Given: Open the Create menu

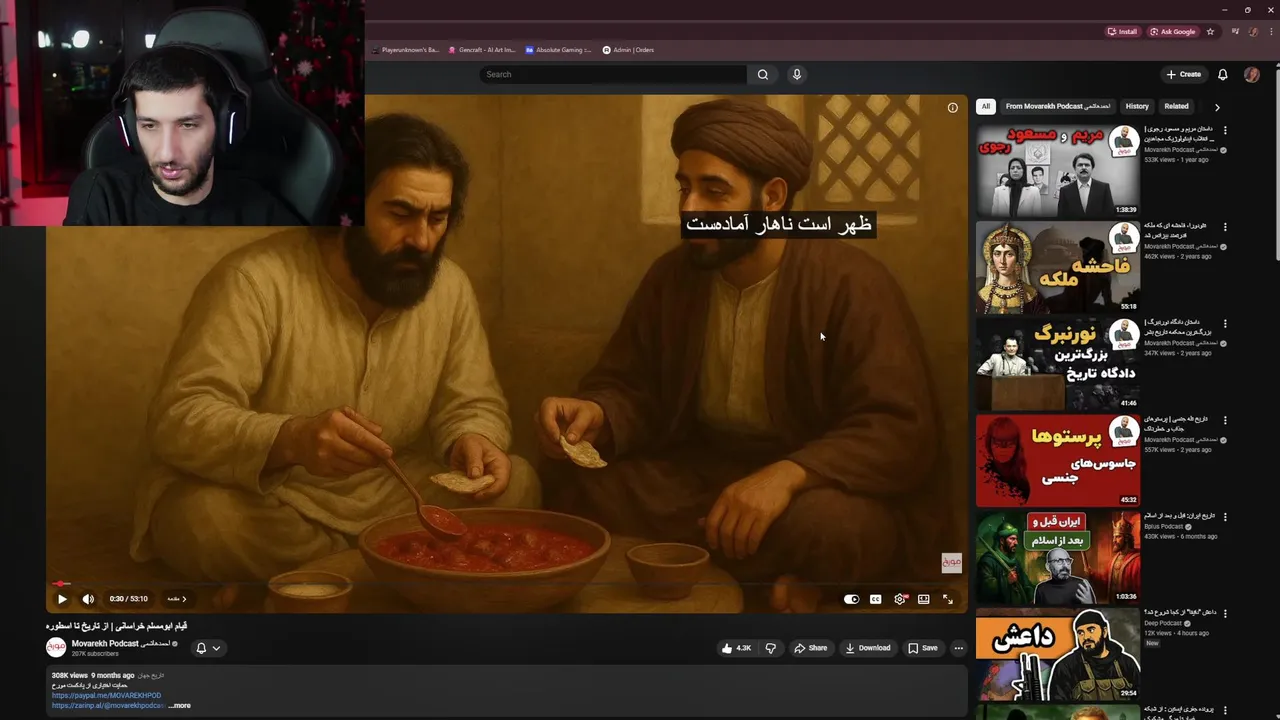Looking at the screenshot, I should (x=1184, y=74).
